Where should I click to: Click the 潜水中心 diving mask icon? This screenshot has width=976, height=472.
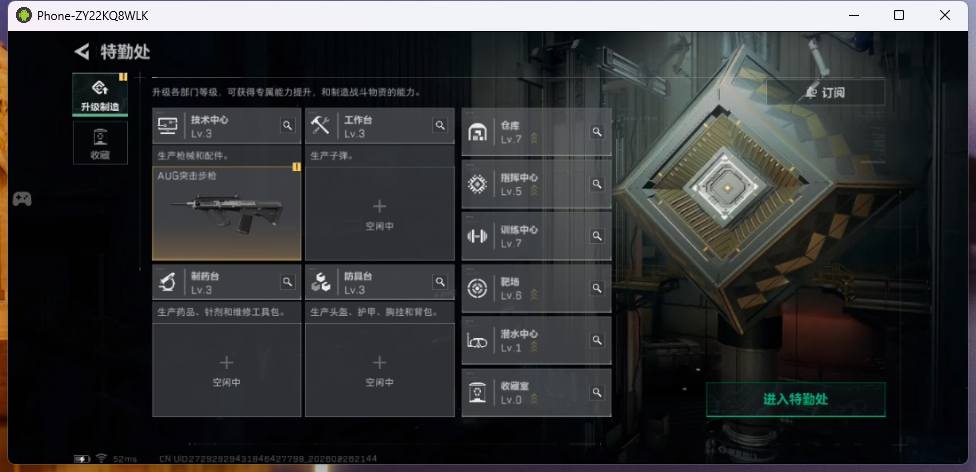point(477,341)
